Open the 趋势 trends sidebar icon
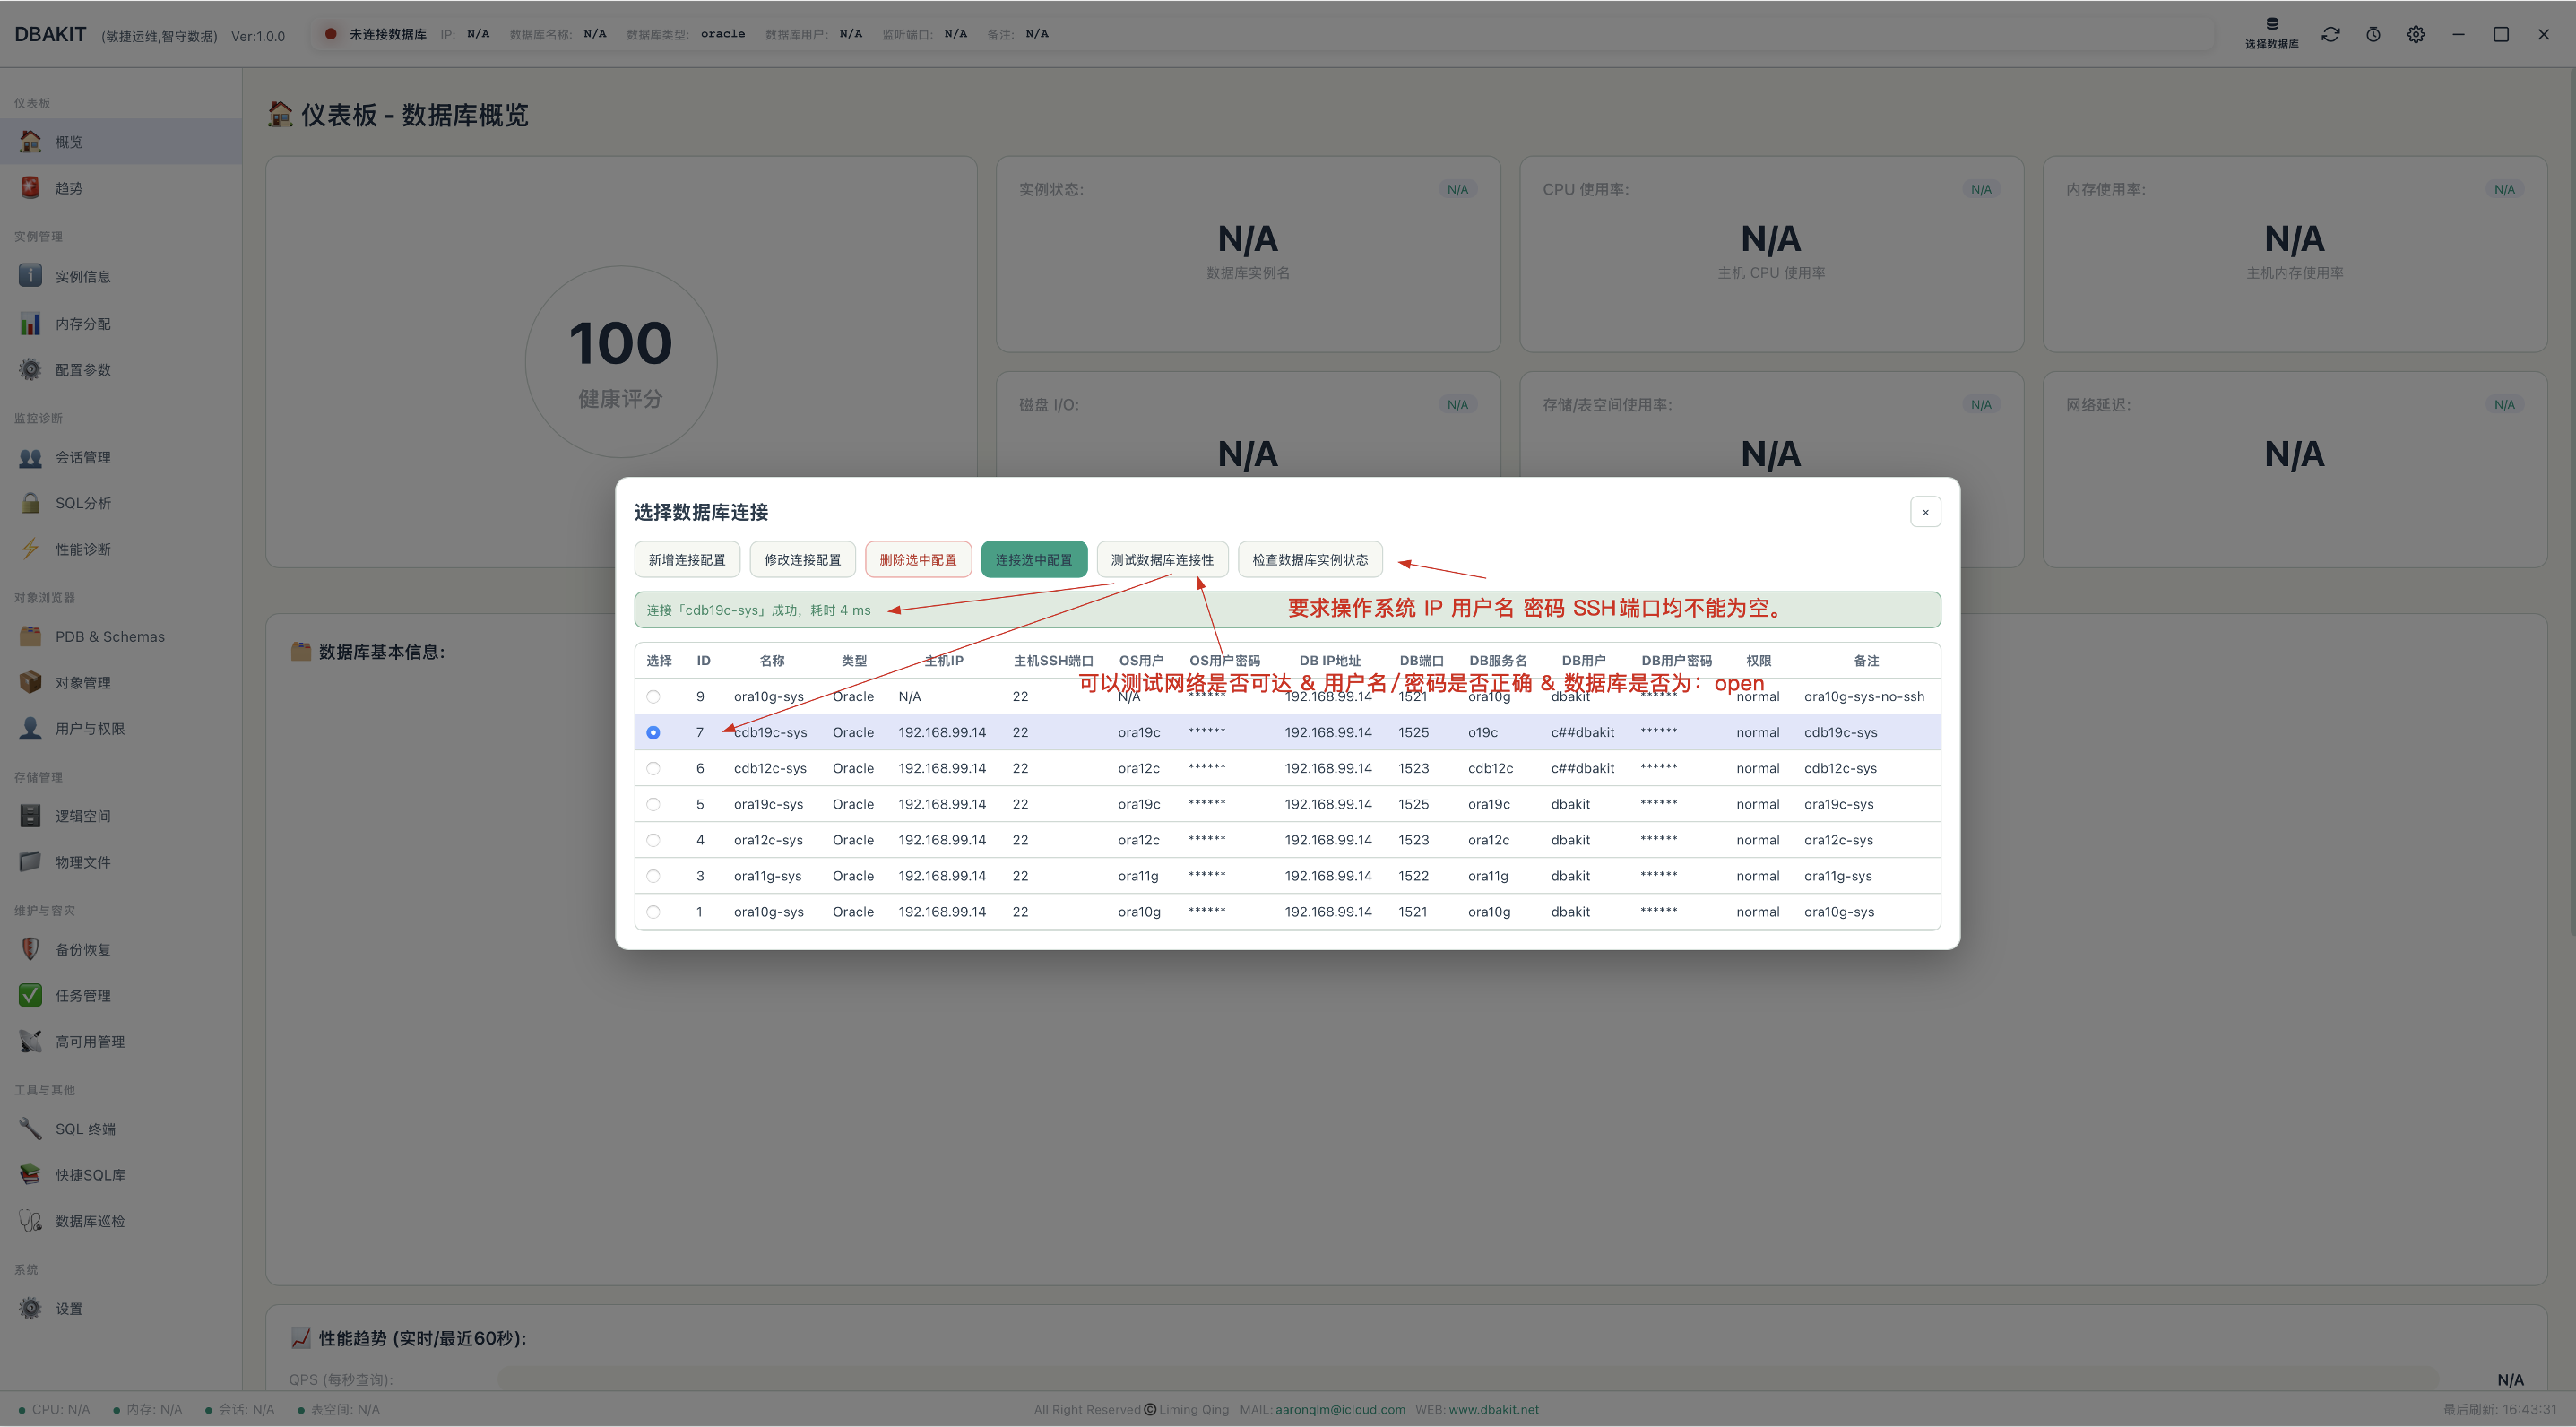Image resolution: width=2576 pixels, height=1427 pixels. [x=31, y=188]
